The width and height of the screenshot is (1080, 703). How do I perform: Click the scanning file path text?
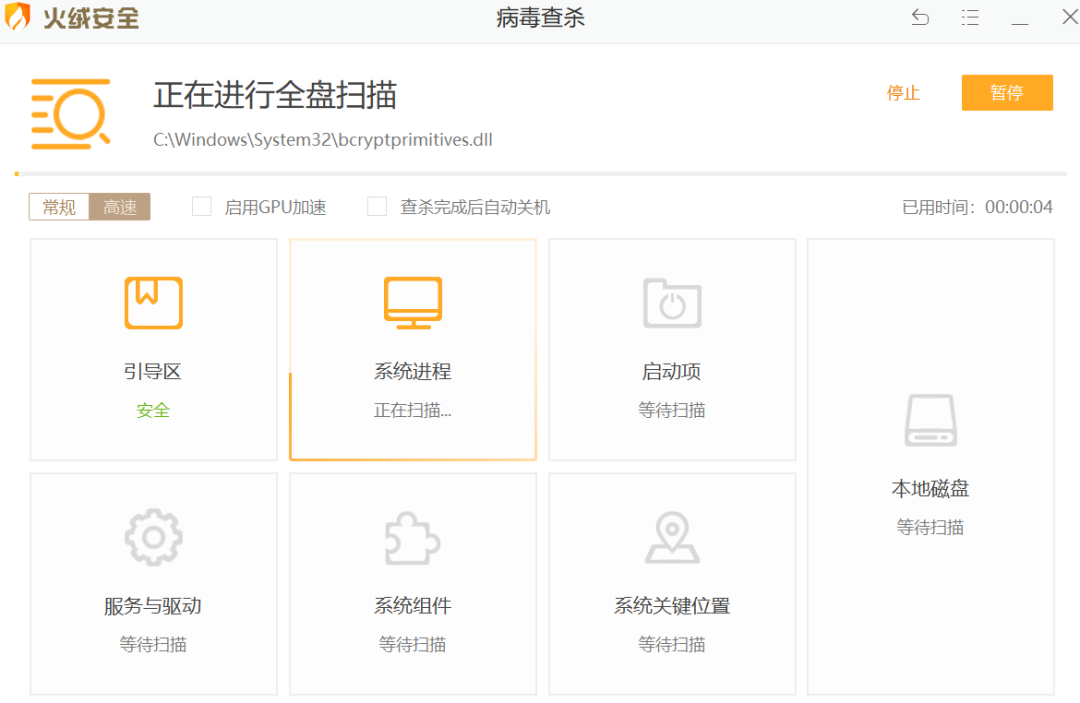[x=322, y=140]
